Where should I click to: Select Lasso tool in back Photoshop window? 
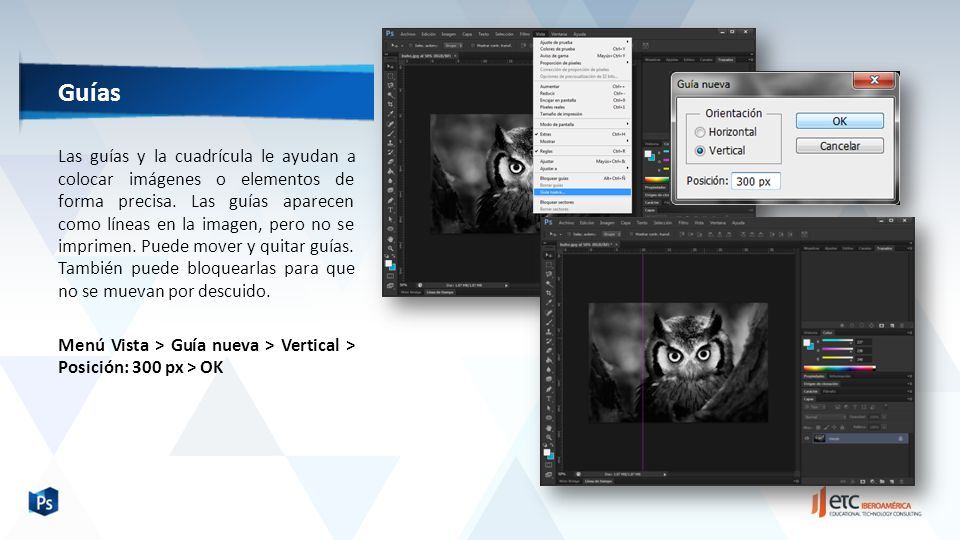click(391, 85)
